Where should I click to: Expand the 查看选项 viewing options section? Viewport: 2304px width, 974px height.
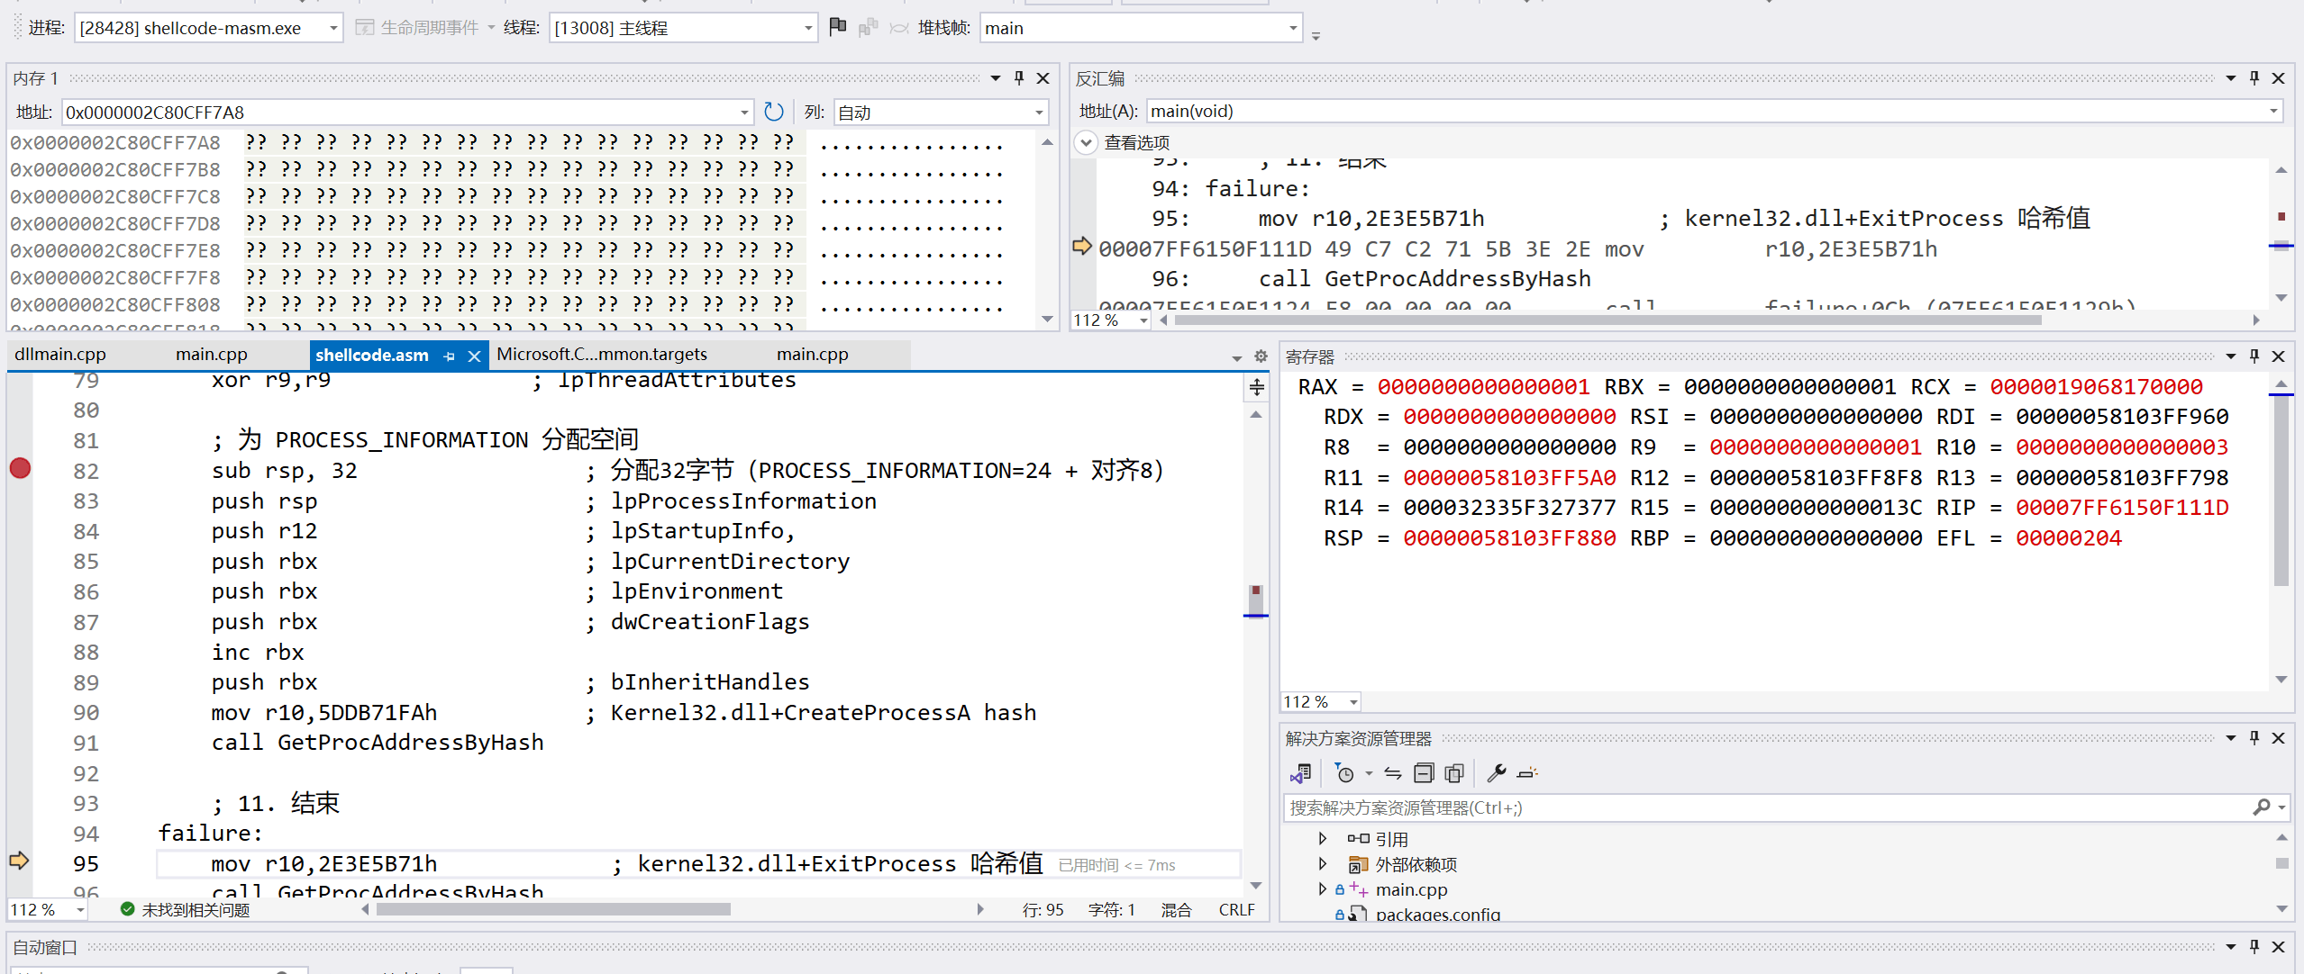[1087, 142]
